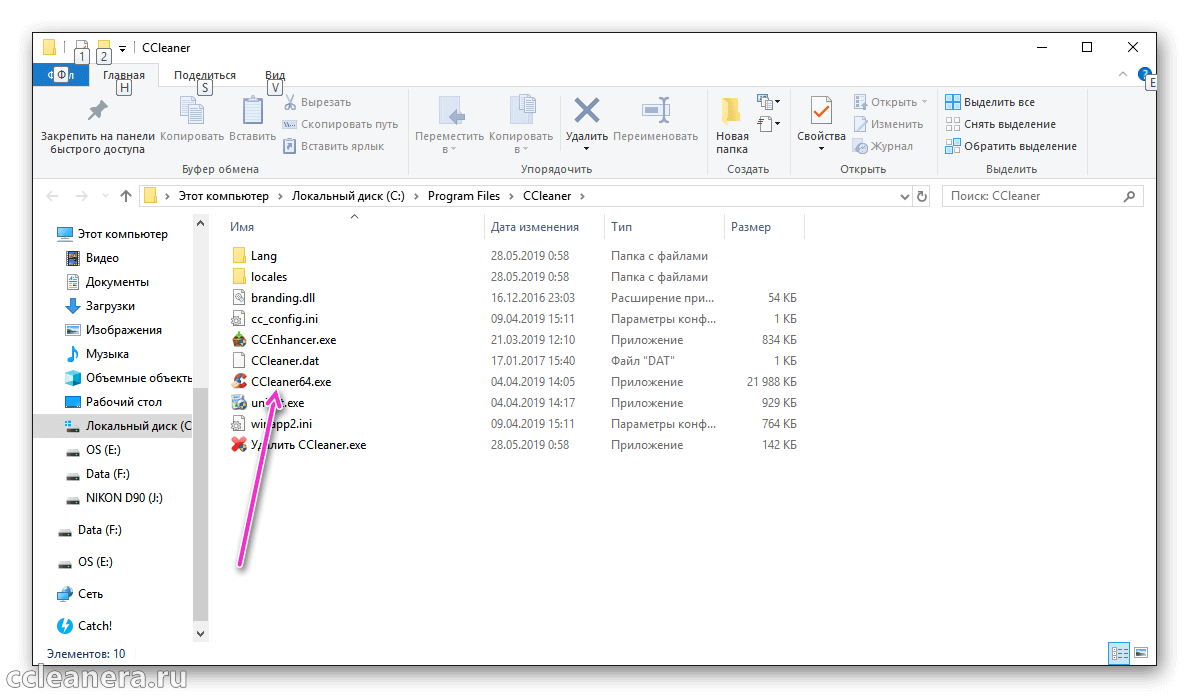Click the Поиск: CCleaner search field
This screenshot has width=1189, height=698.
tap(1042, 196)
